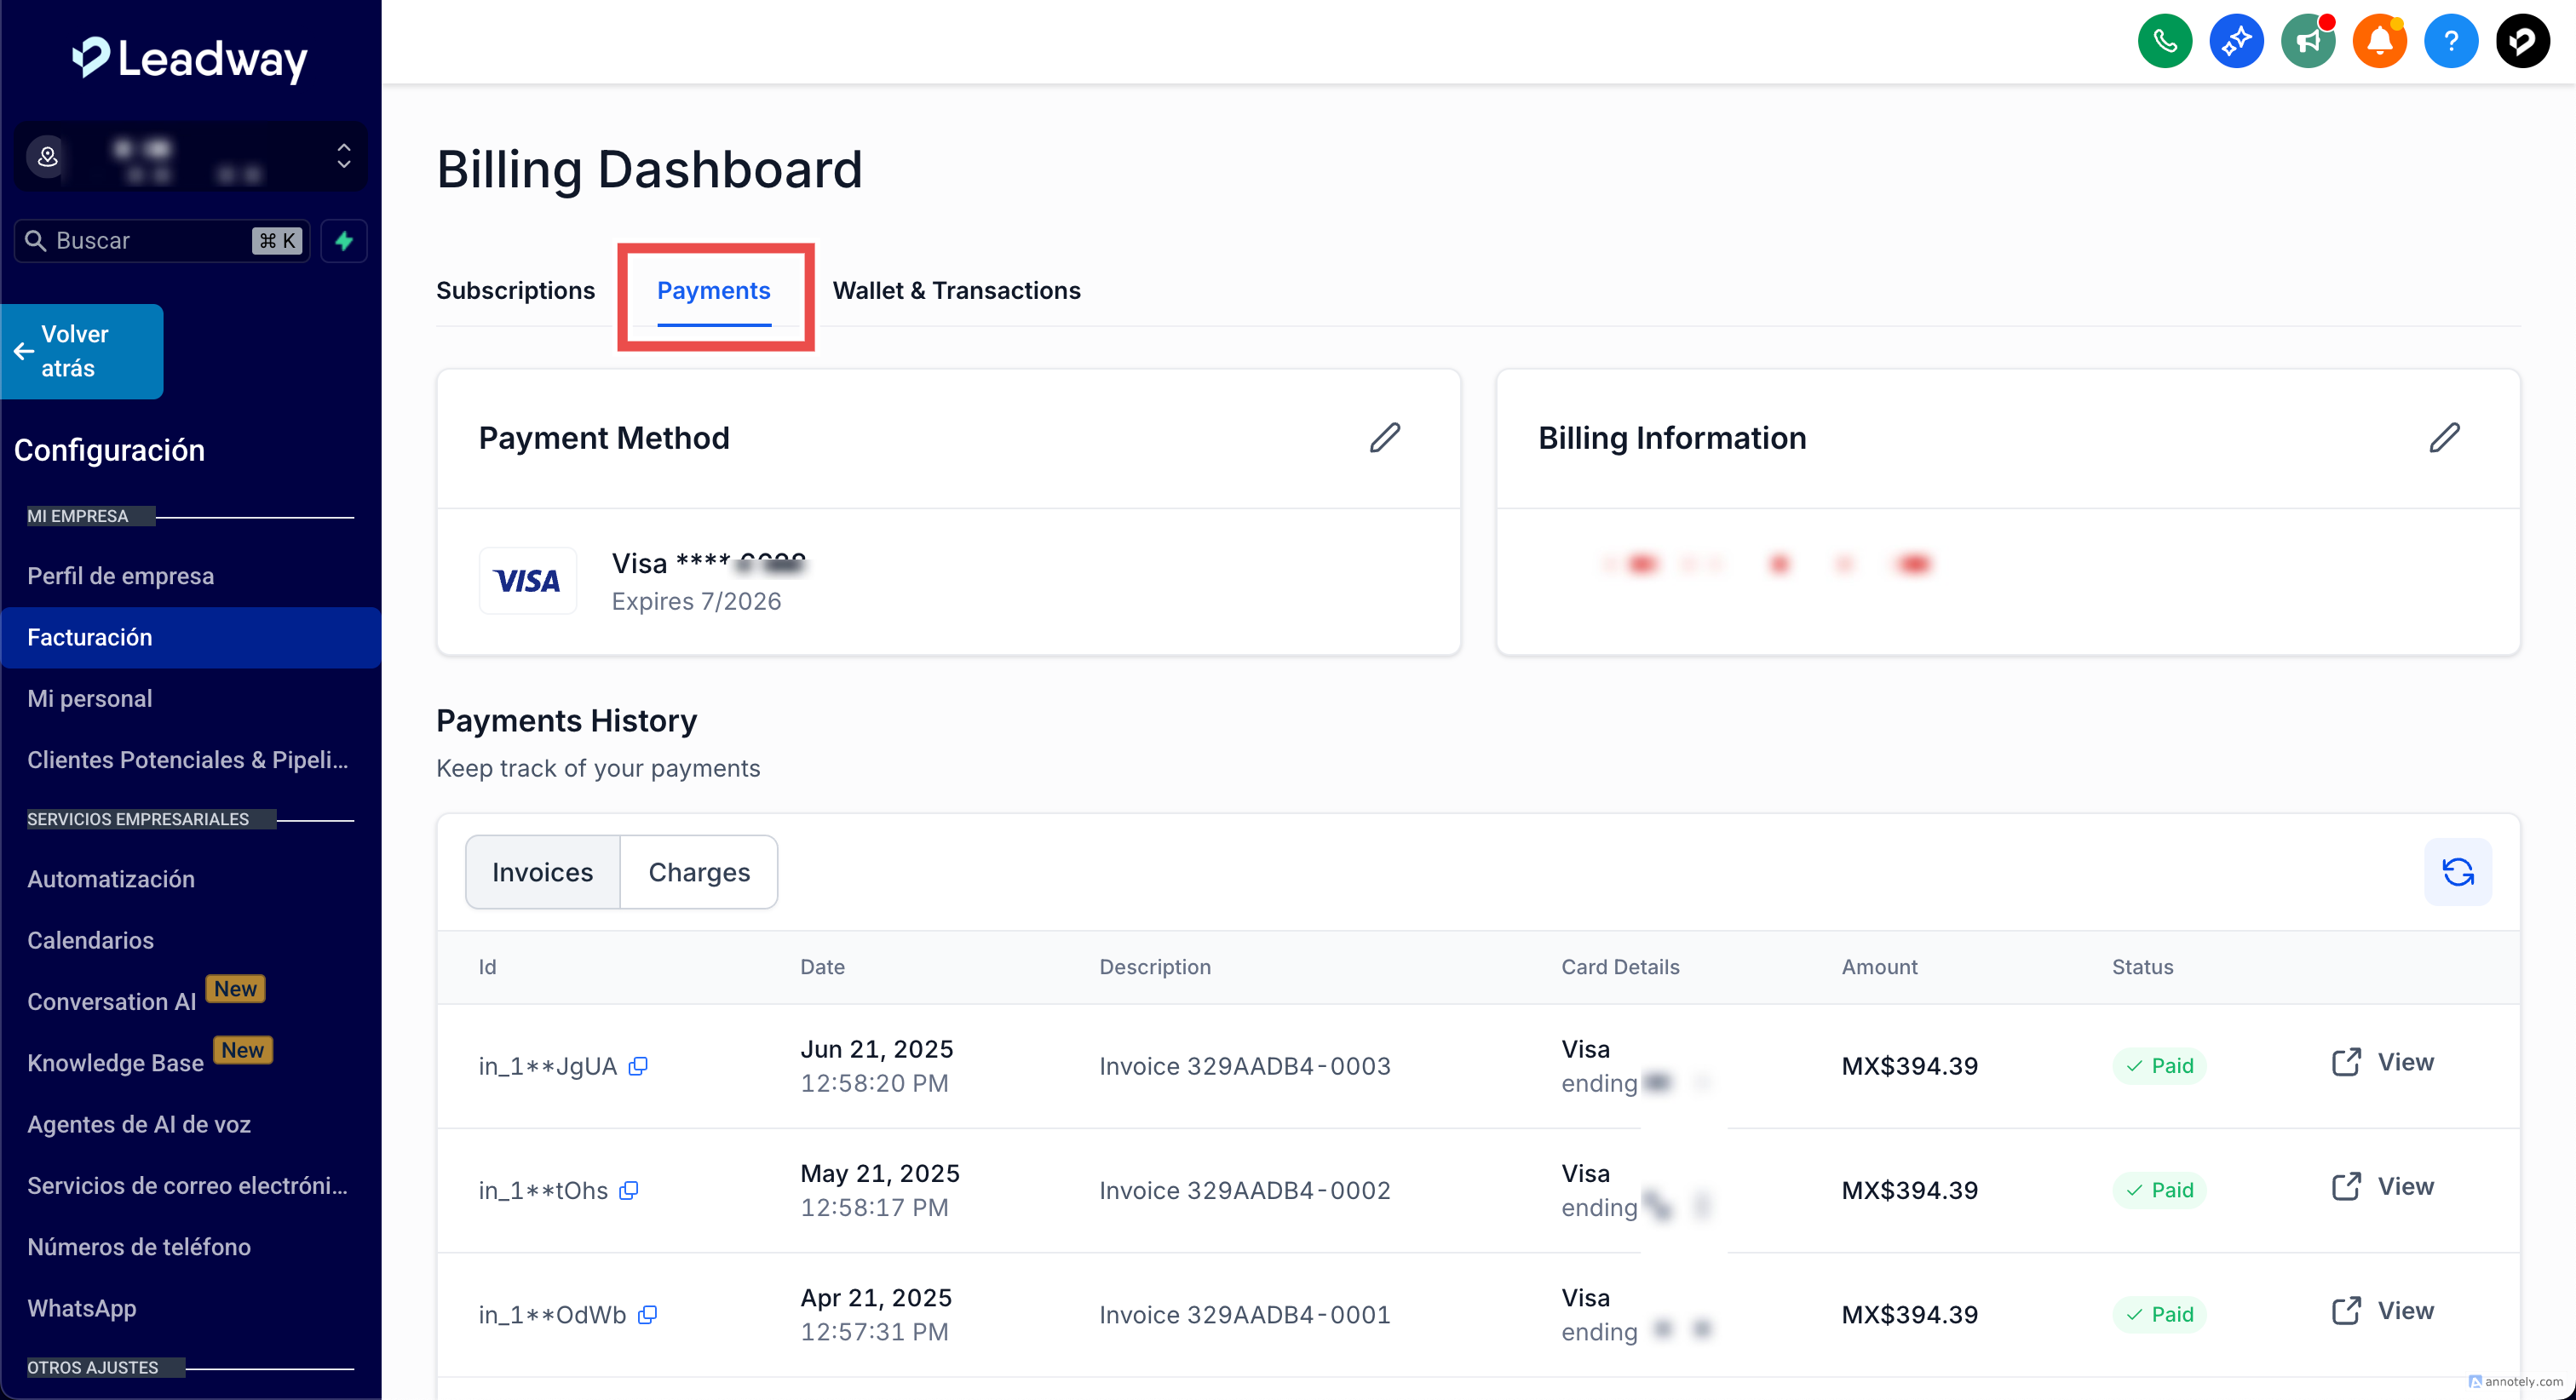Open the Wallet & Transactions tab
2576x1400 pixels.
(956, 291)
